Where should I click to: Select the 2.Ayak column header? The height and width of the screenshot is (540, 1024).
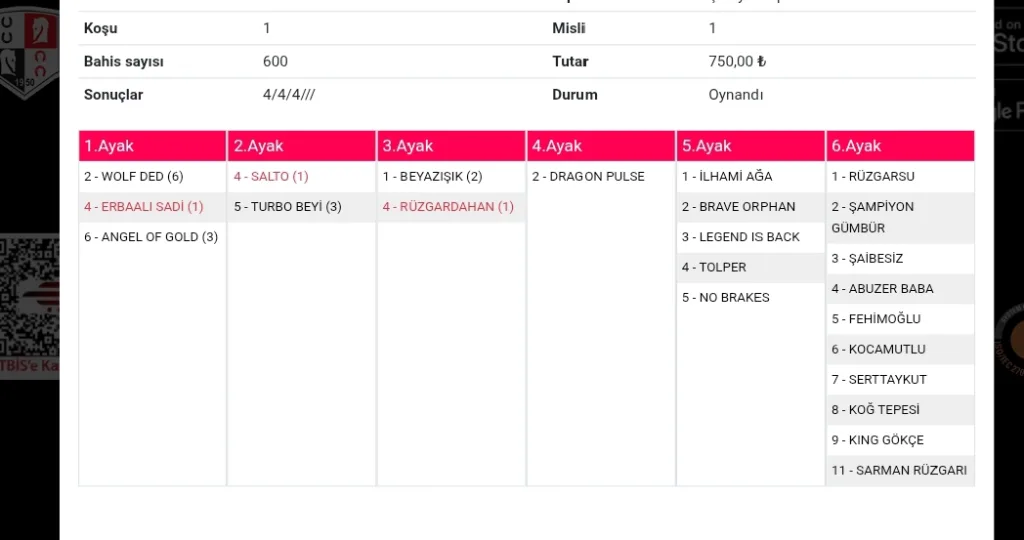(x=302, y=146)
